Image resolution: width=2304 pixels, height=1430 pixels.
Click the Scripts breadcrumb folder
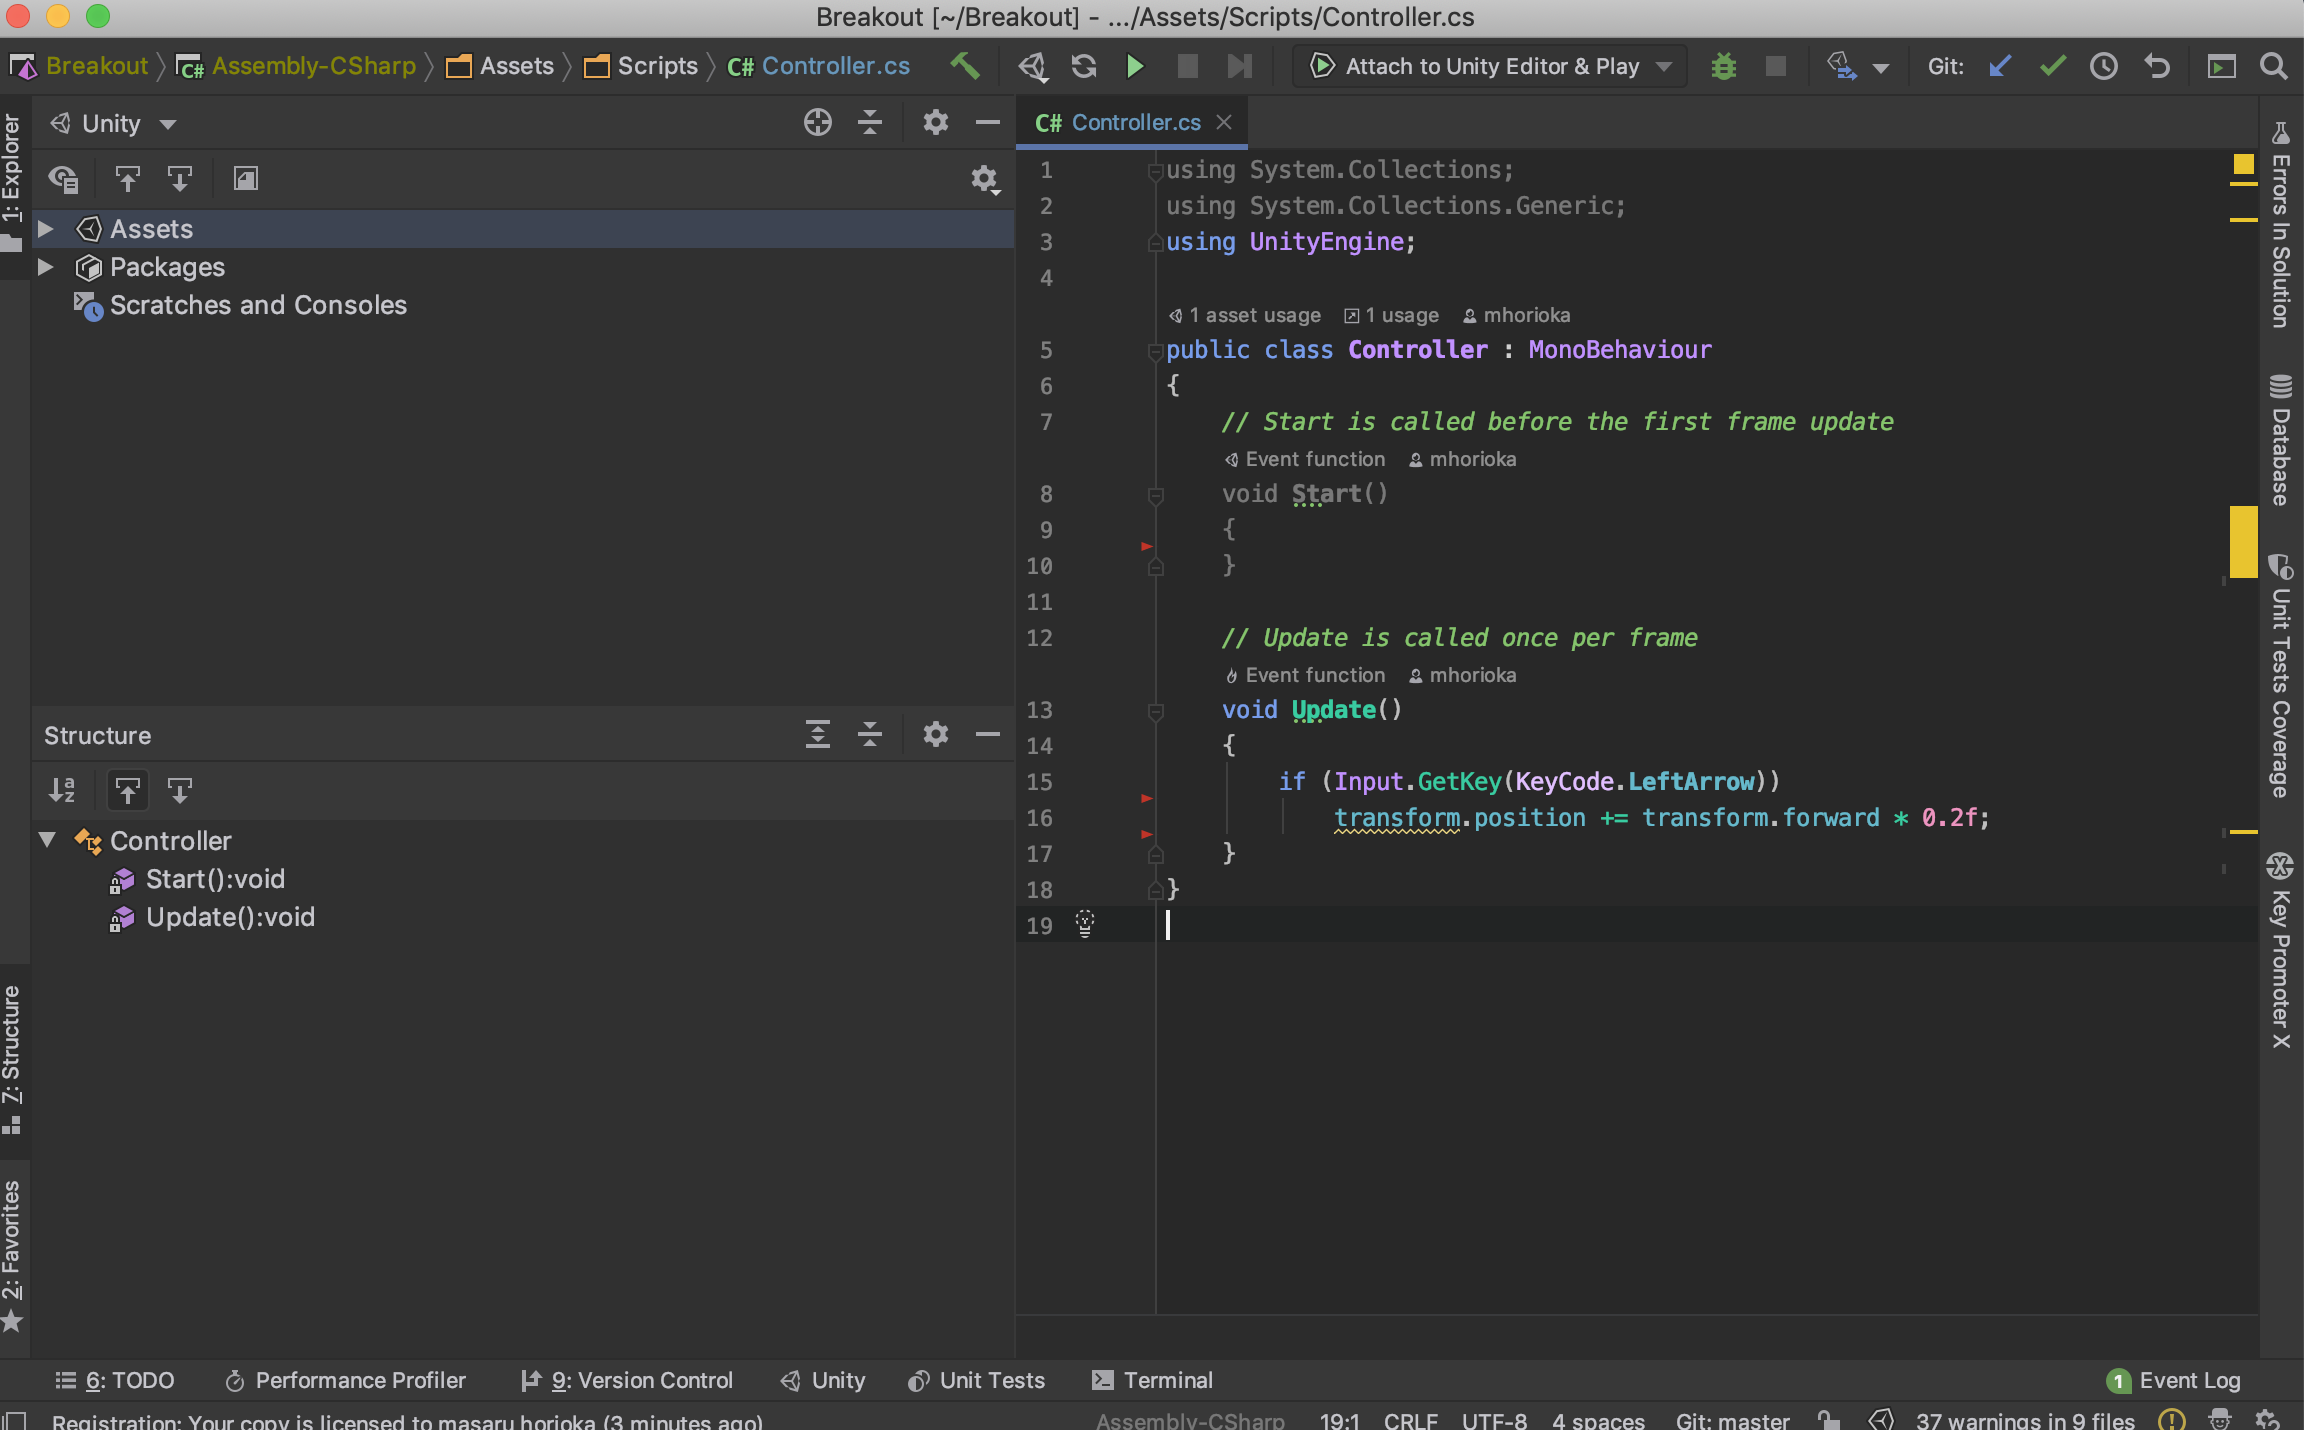(641, 66)
